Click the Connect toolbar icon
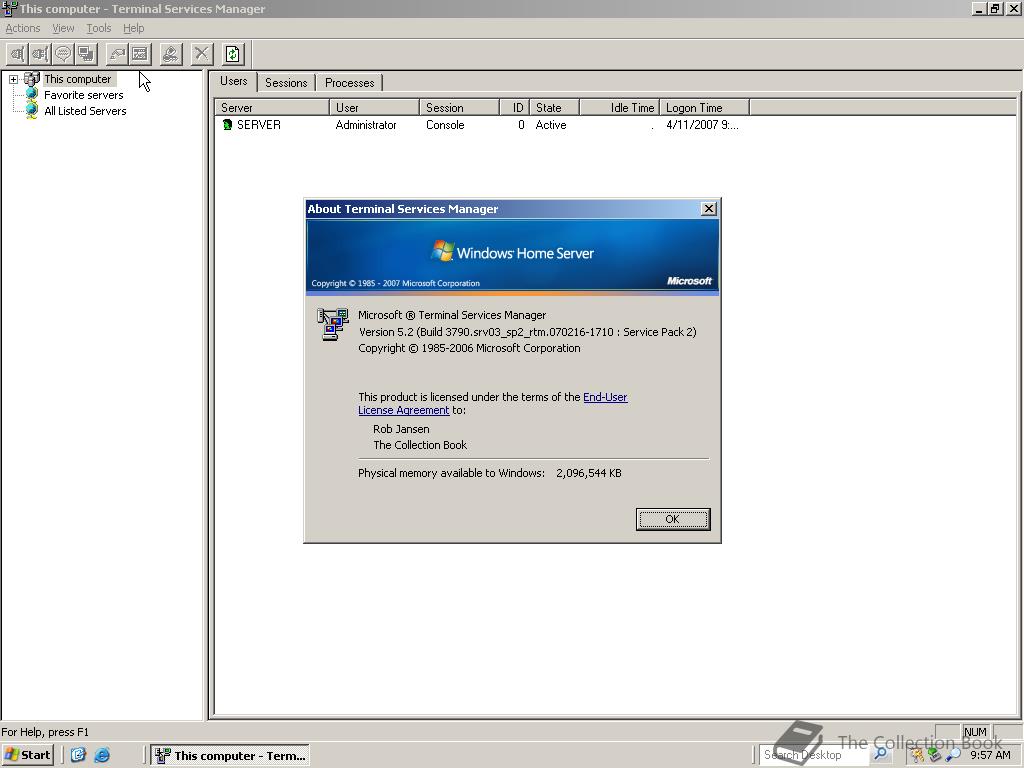 18,54
